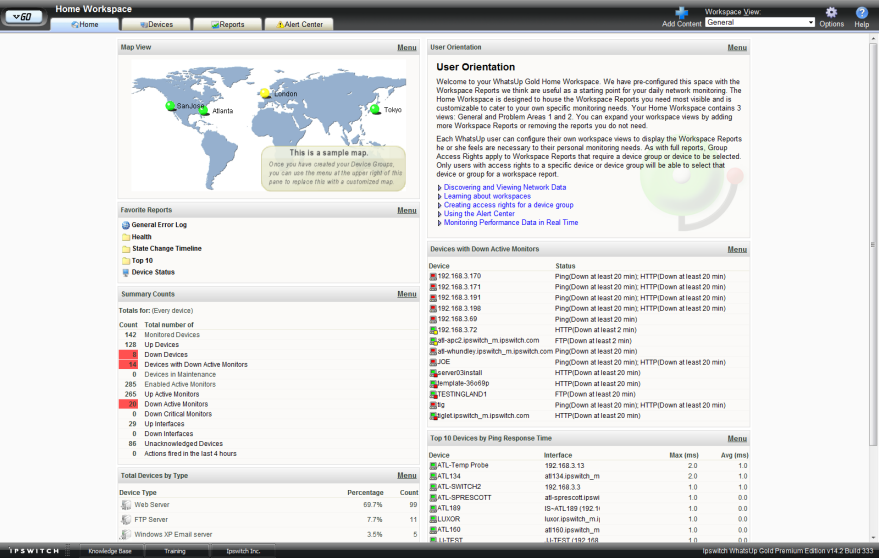879x558 pixels.
Task: Click the General Error Log globe icon
Action: tap(125, 225)
